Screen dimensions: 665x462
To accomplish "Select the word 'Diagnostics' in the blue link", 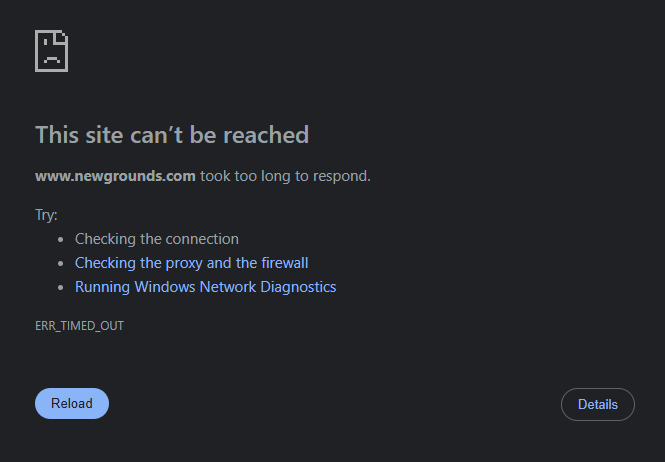I will pyautogui.click(x=298, y=287).
